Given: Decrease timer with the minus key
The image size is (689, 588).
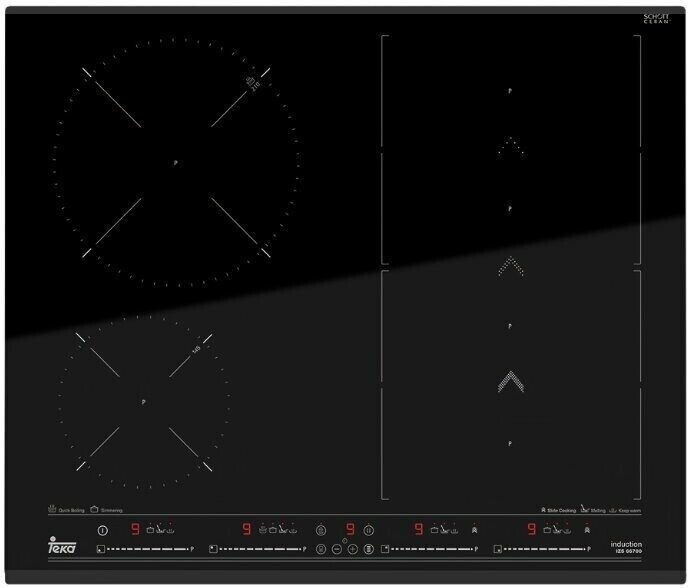Looking at the screenshot, I should [337, 549].
